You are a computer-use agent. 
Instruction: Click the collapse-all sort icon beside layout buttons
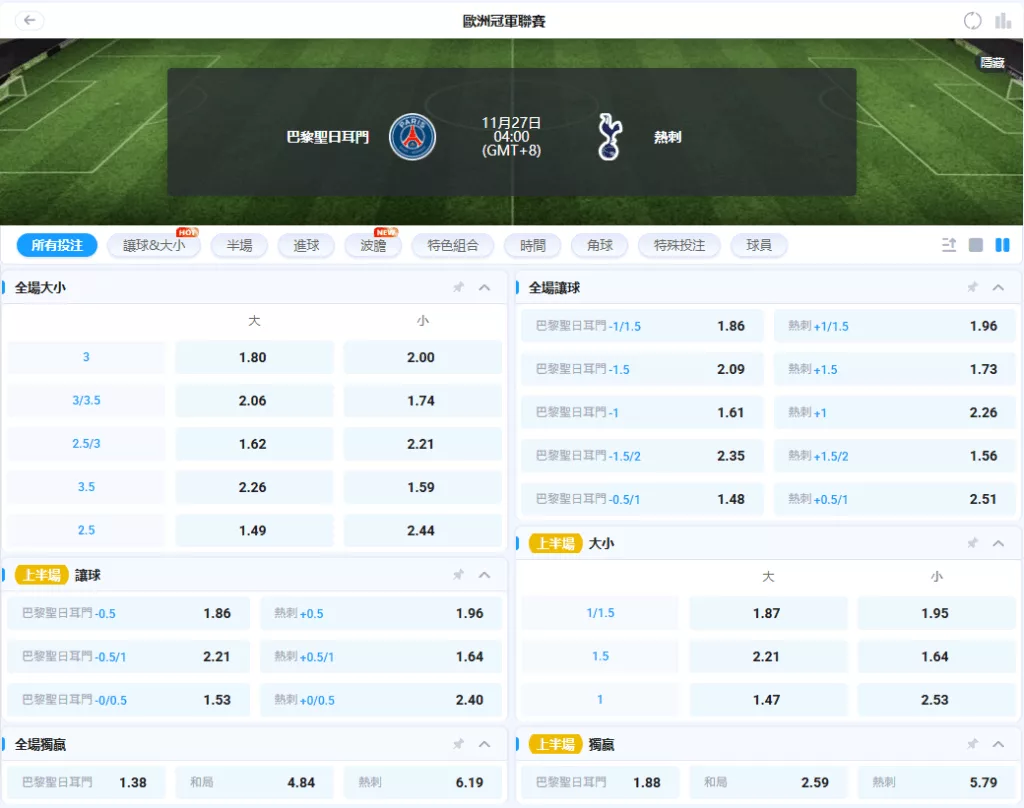point(949,245)
